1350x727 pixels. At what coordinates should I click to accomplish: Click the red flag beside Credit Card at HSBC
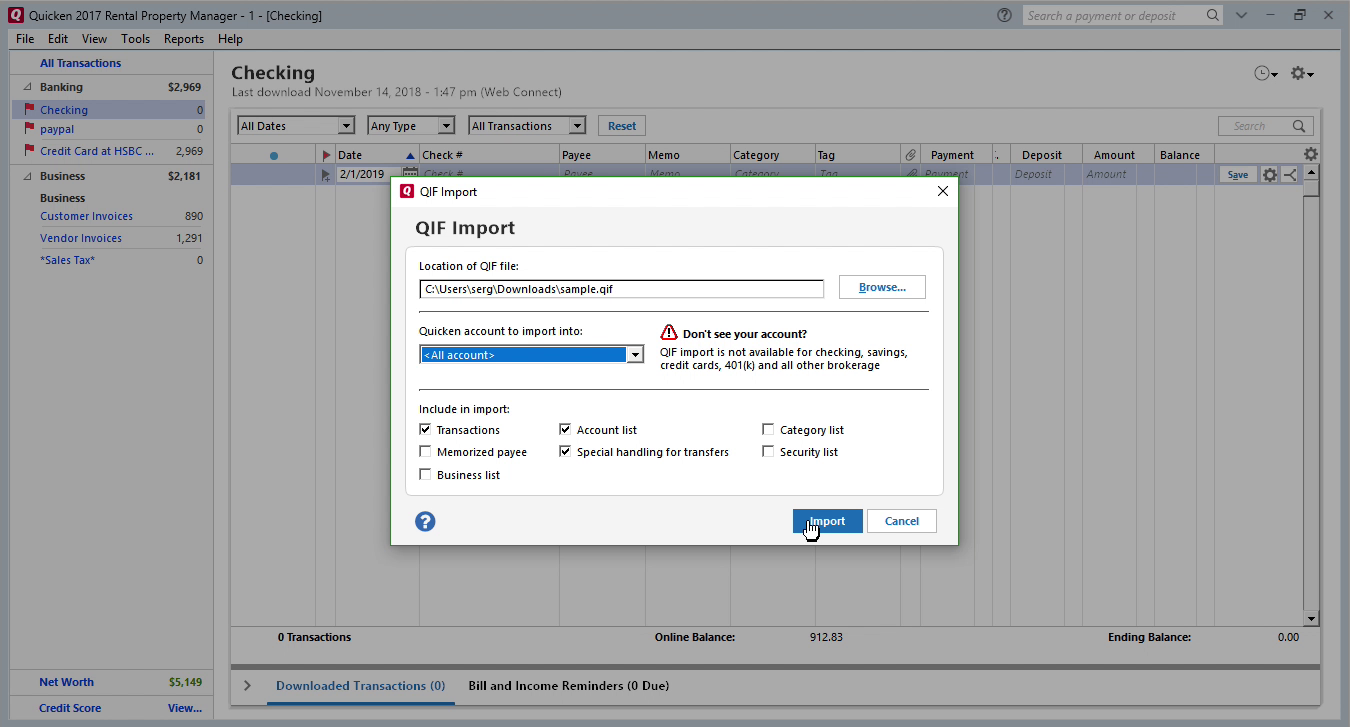(29, 151)
